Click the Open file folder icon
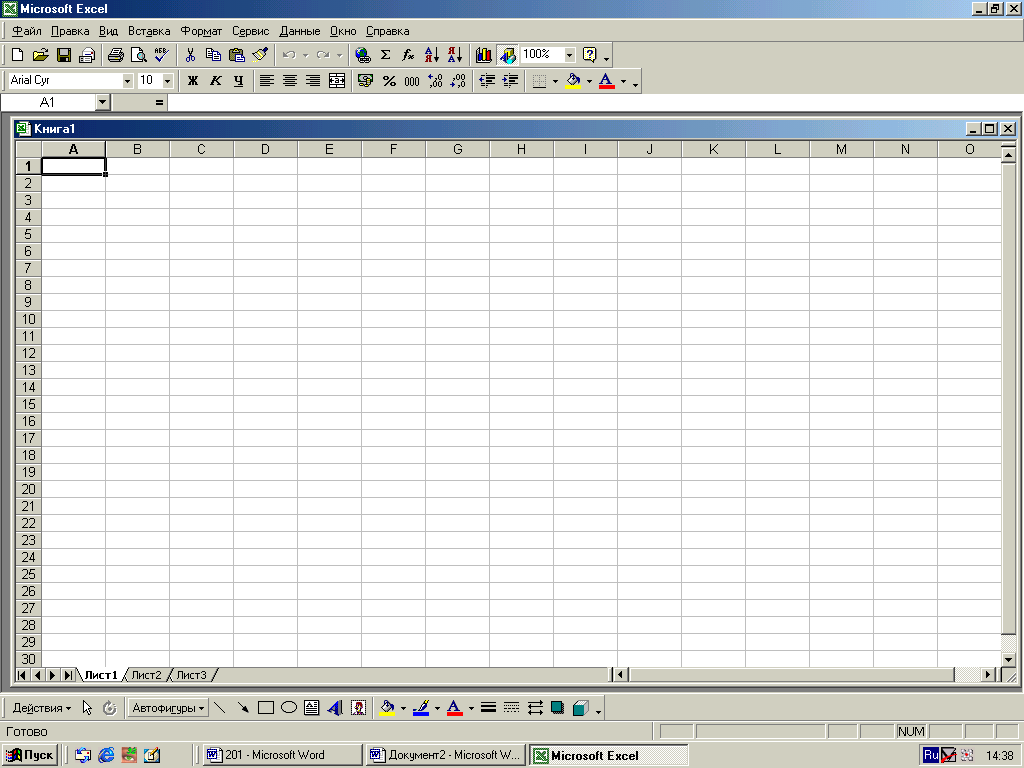The height and width of the screenshot is (768, 1024). [40, 55]
